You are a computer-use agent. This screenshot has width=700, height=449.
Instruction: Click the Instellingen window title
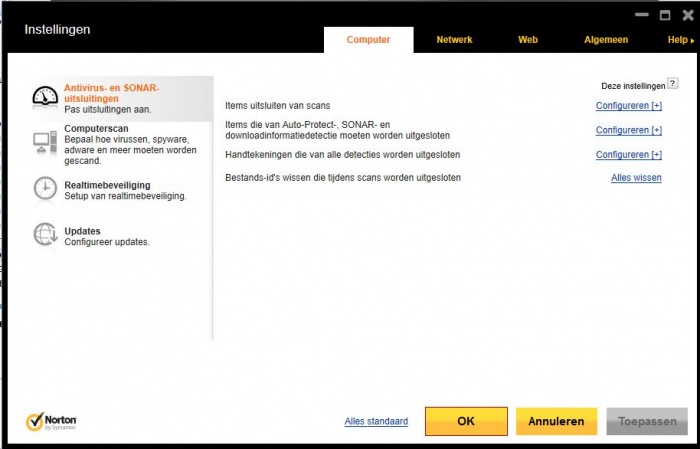click(x=57, y=29)
